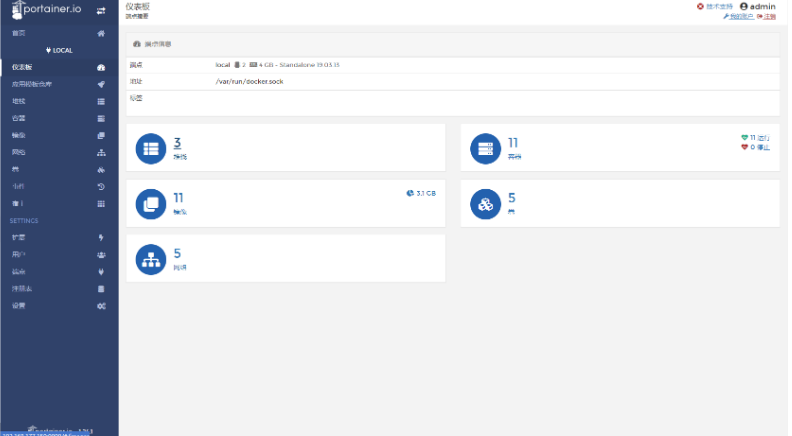This screenshot has height=436, width=792.
Task: Toggle the sidebar with the arrows icon
Action: tap(101, 11)
